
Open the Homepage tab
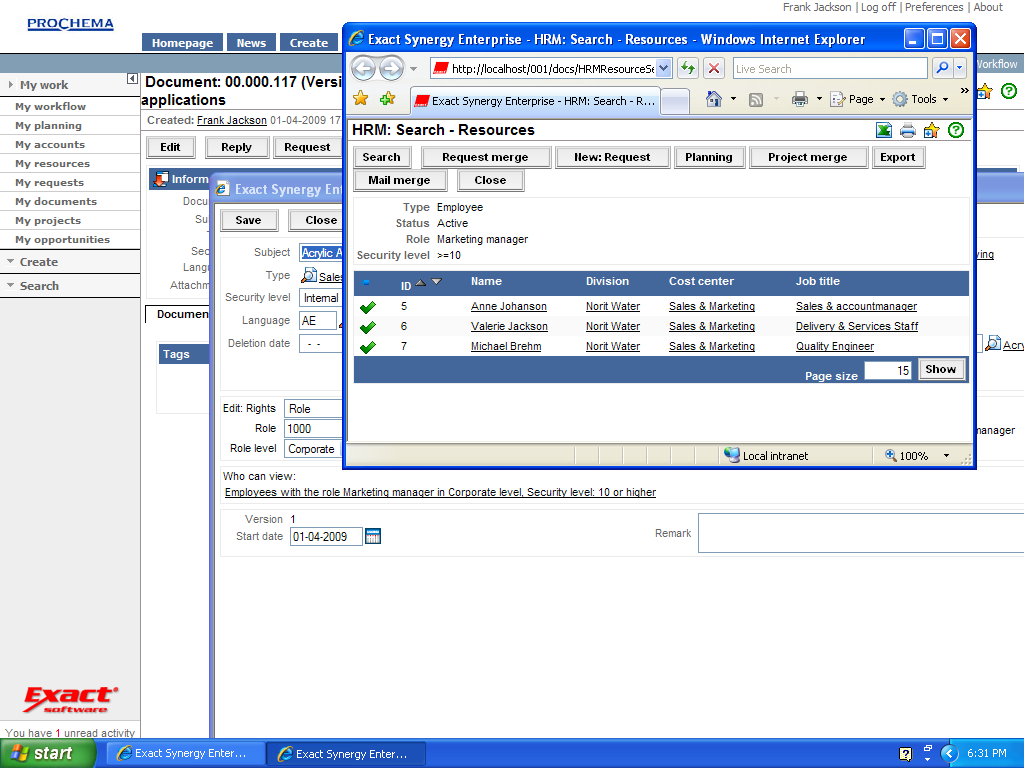tap(182, 42)
